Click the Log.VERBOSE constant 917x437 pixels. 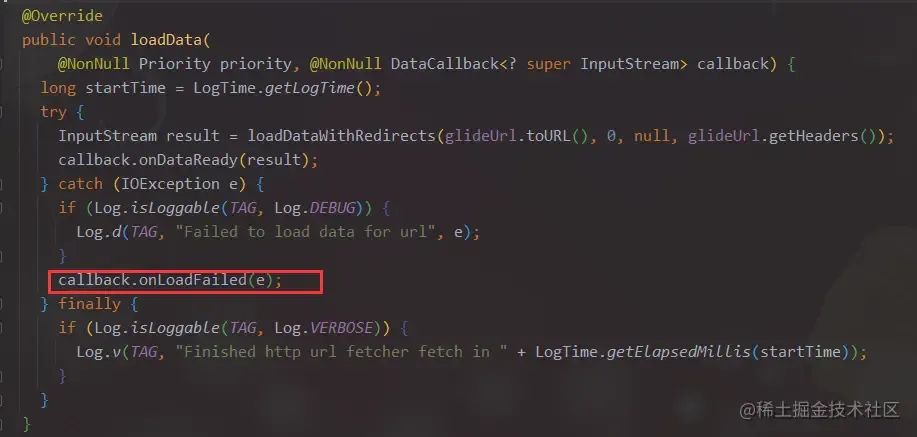[323, 328]
